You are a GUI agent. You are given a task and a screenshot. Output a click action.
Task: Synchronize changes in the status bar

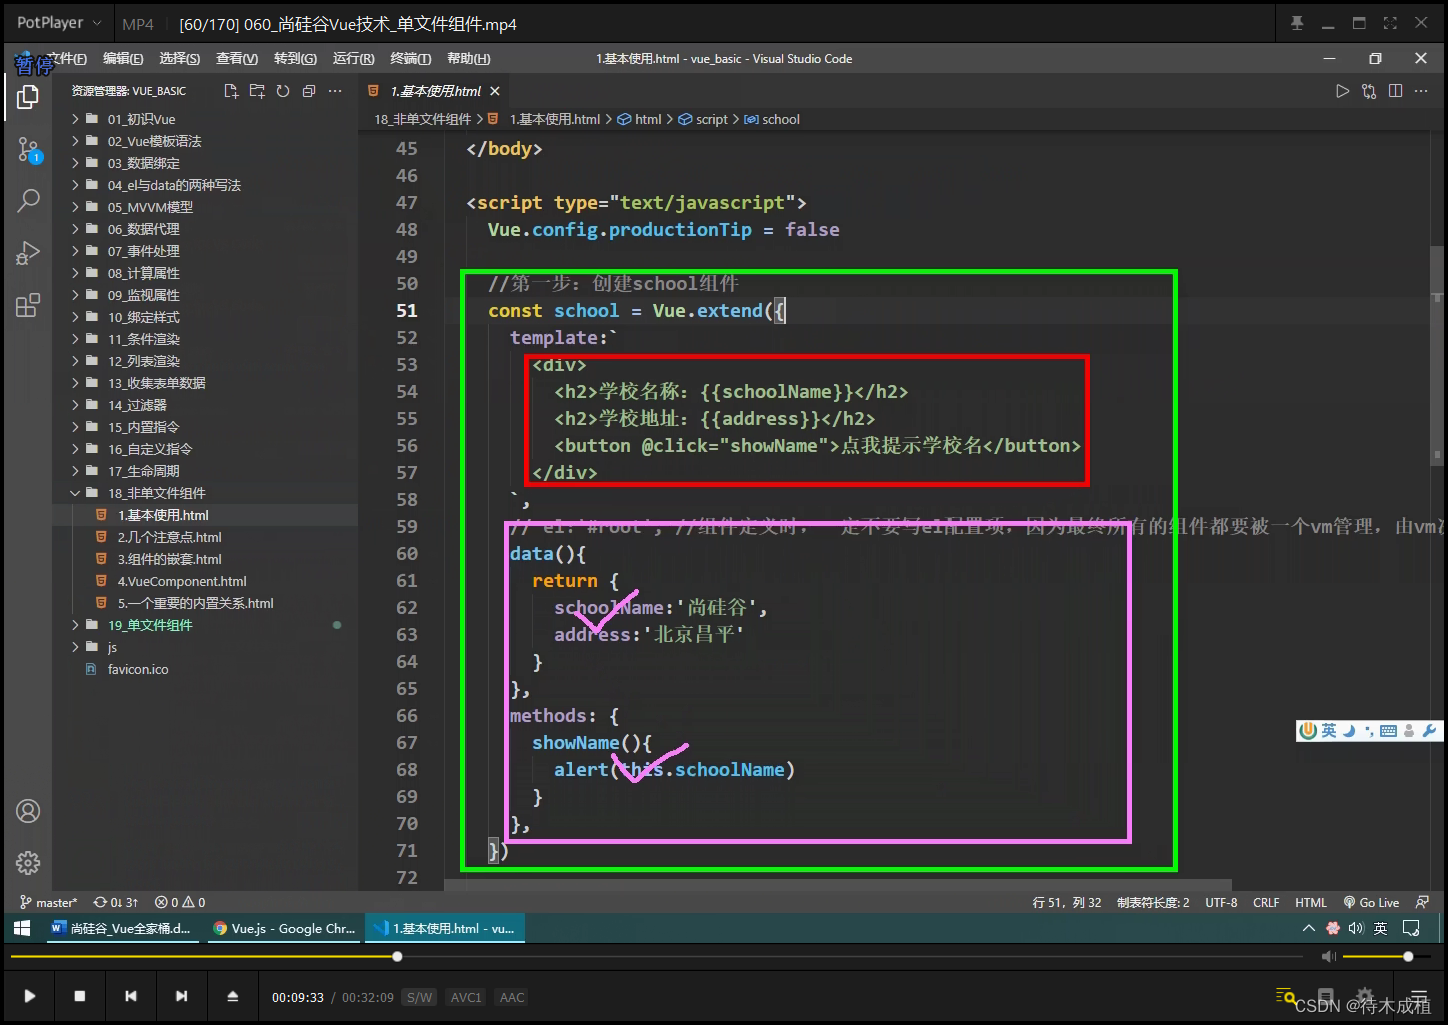(116, 902)
